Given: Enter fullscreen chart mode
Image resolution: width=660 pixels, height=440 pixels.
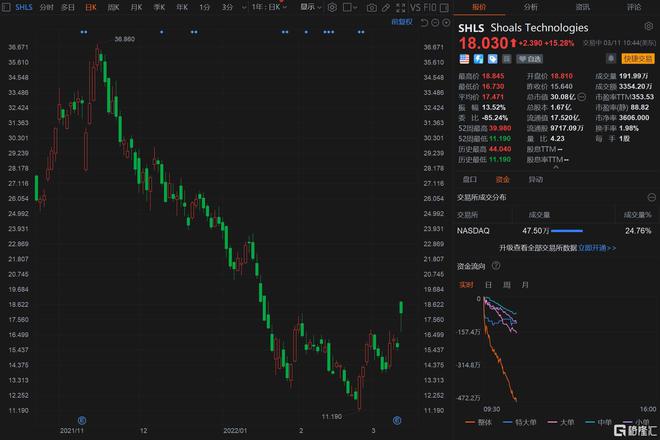Looking at the screenshot, I should tap(401, 8).
